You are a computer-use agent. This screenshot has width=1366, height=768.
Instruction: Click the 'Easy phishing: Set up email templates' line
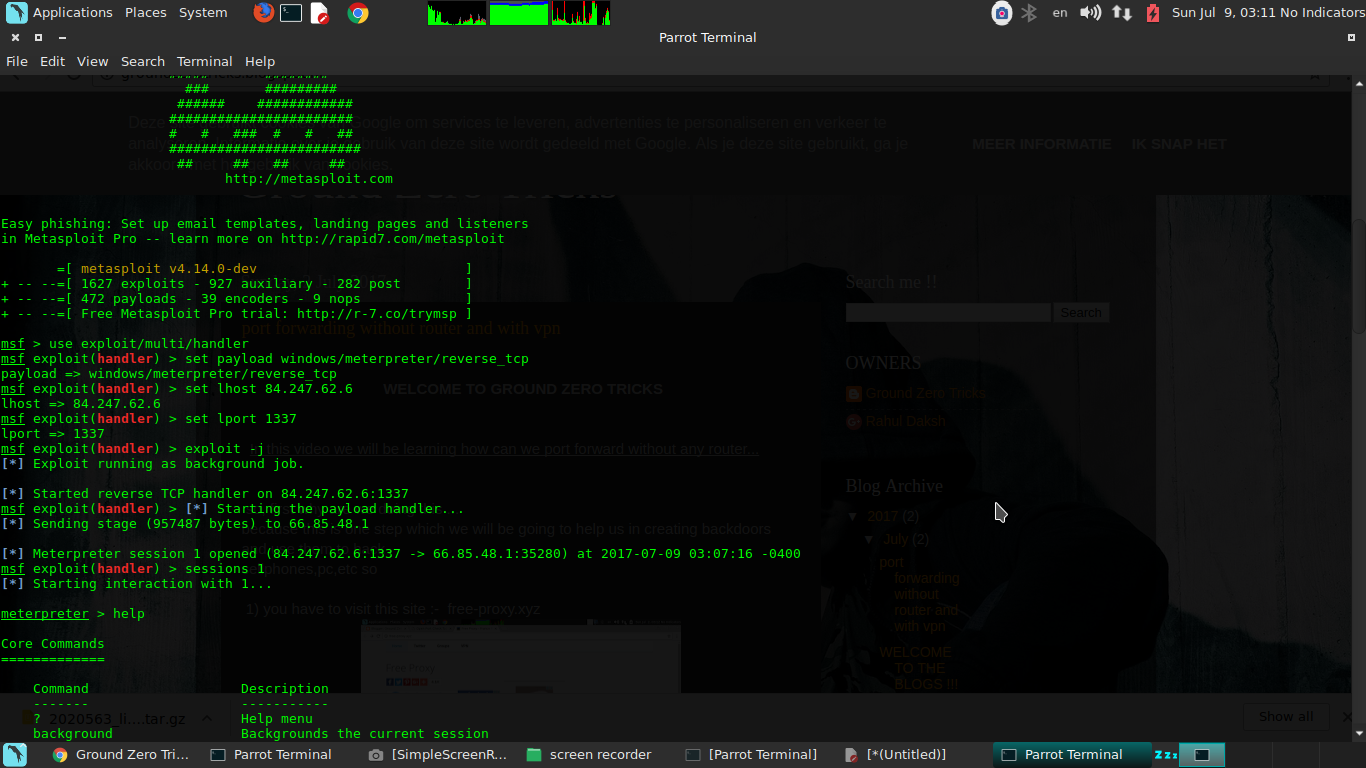(265, 224)
